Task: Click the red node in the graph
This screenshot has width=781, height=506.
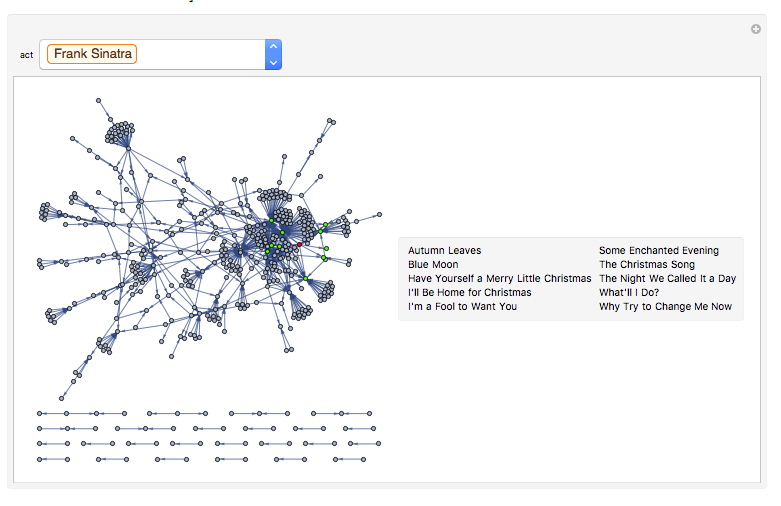Action: tap(299, 245)
